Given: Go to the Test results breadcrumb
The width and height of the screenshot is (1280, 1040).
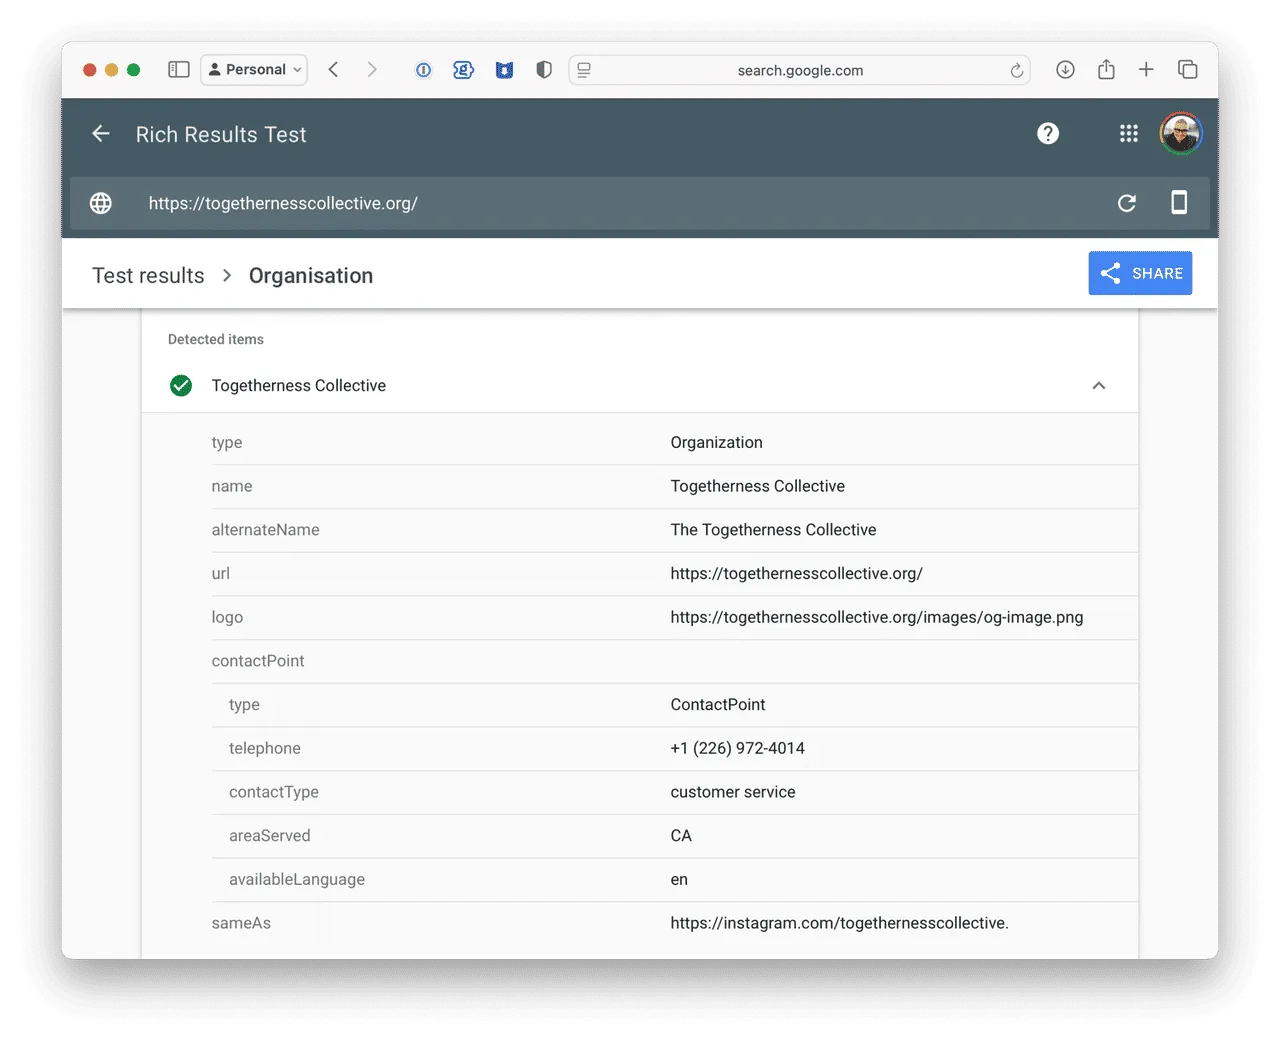Looking at the screenshot, I should 148,276.
